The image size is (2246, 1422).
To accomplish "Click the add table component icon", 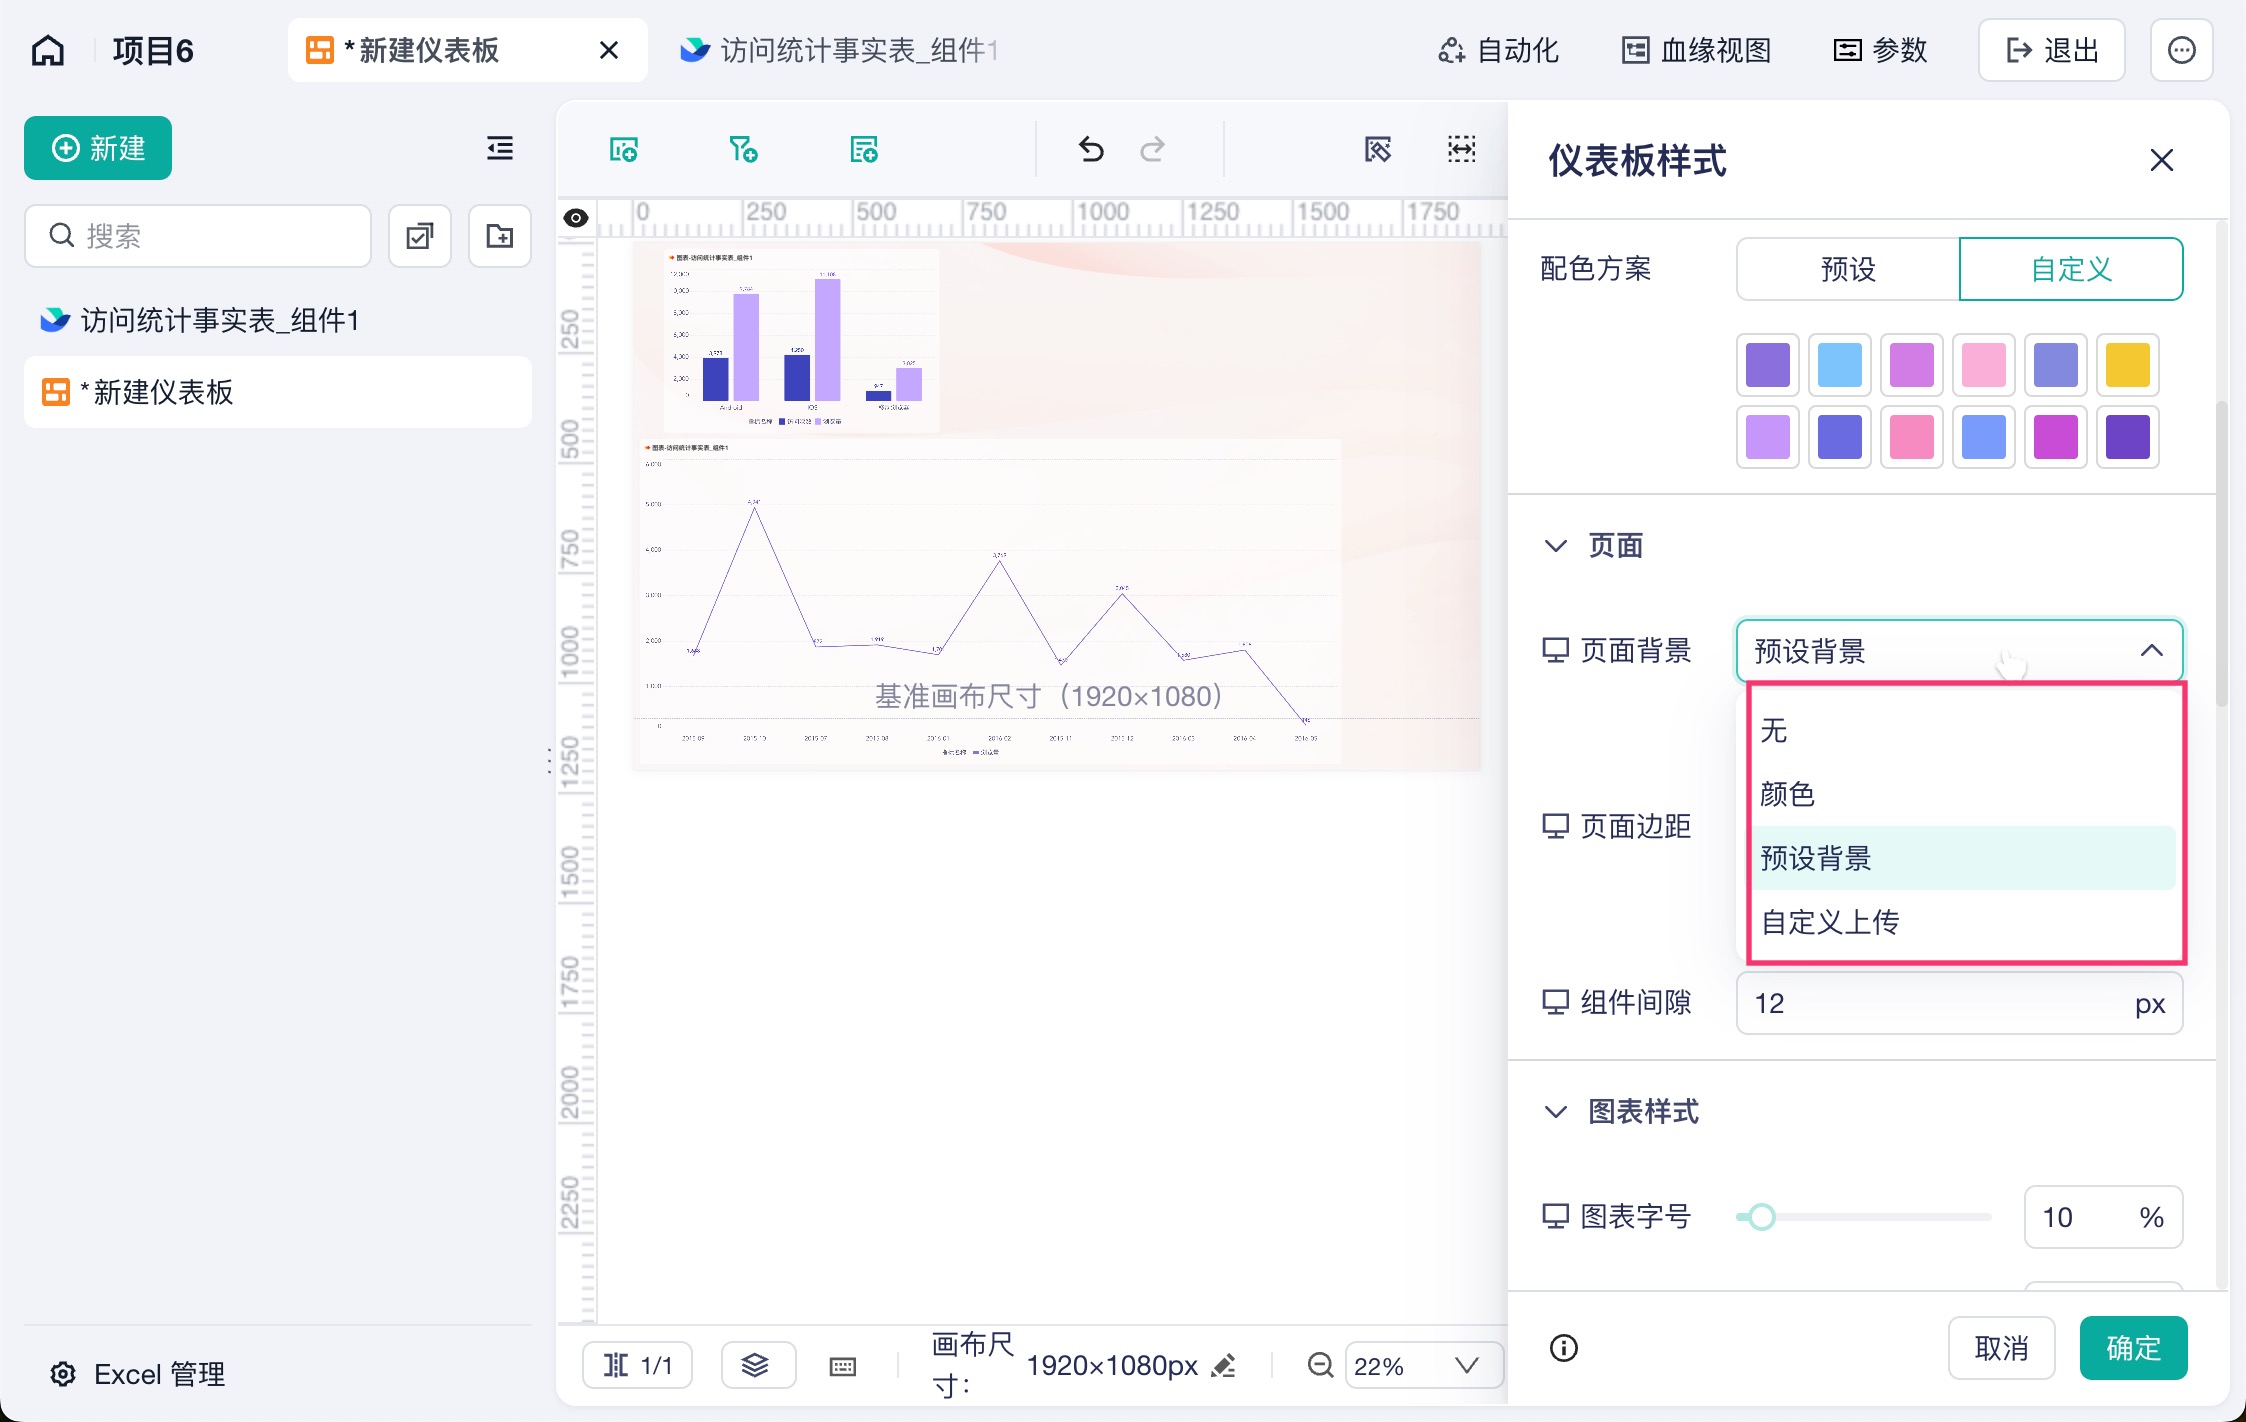I will [x=863, y=150].
